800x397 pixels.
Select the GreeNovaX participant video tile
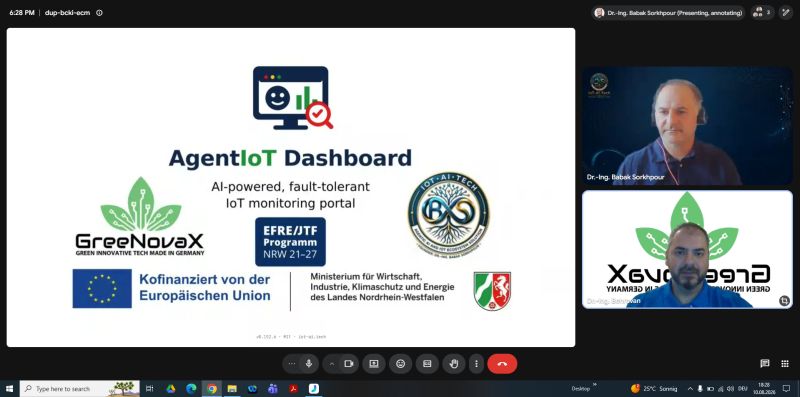pyautogui.click(x=687, y=250)
